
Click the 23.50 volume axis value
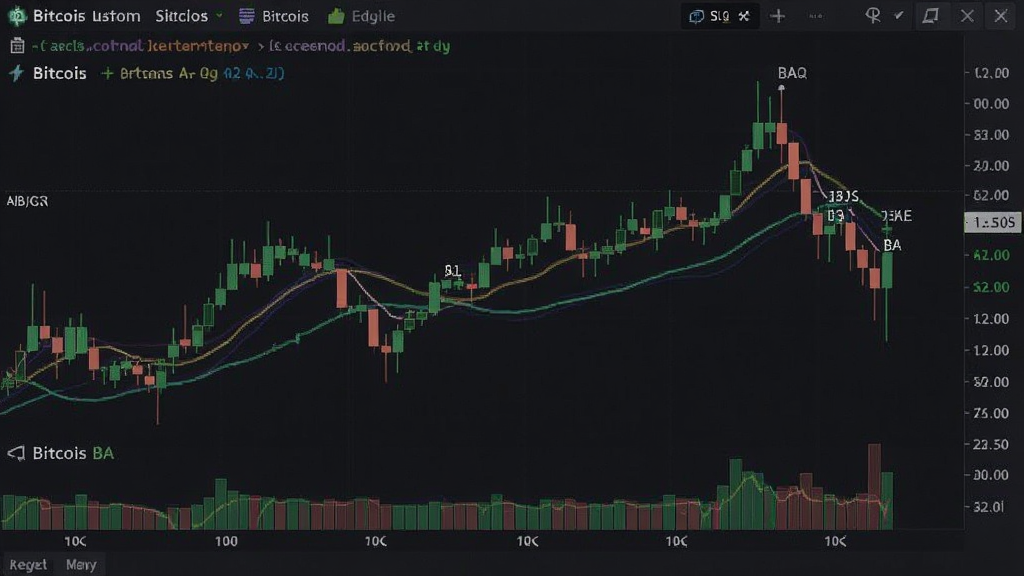(x=991, y=444)
